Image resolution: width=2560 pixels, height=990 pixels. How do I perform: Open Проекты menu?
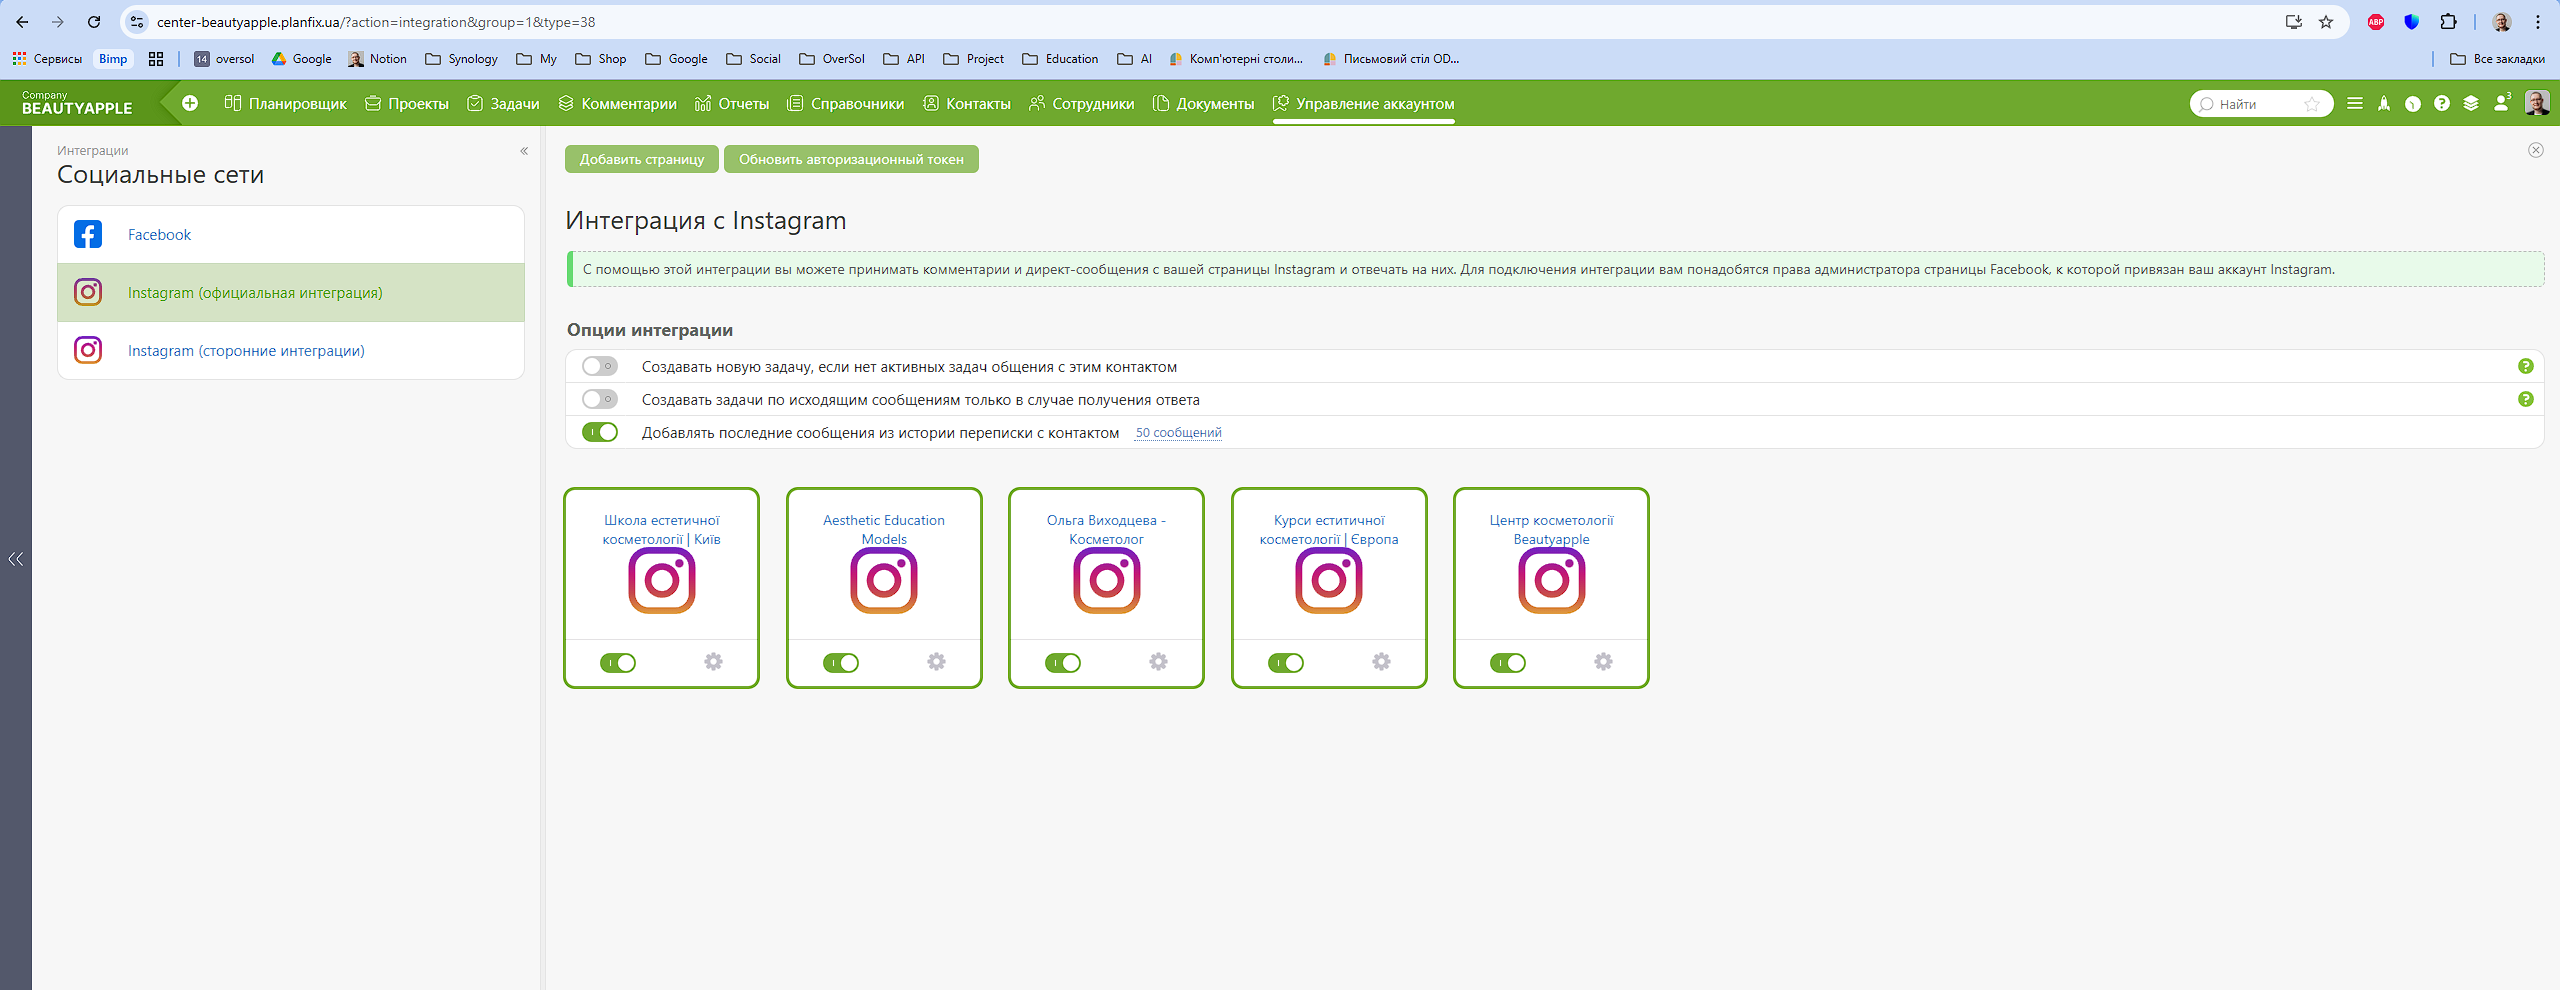pos(407,104)
